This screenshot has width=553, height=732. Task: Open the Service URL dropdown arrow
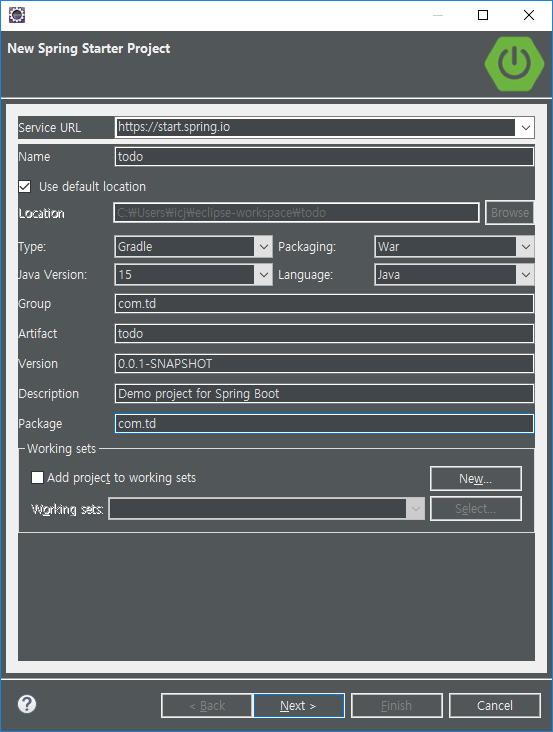coord(525,127)
